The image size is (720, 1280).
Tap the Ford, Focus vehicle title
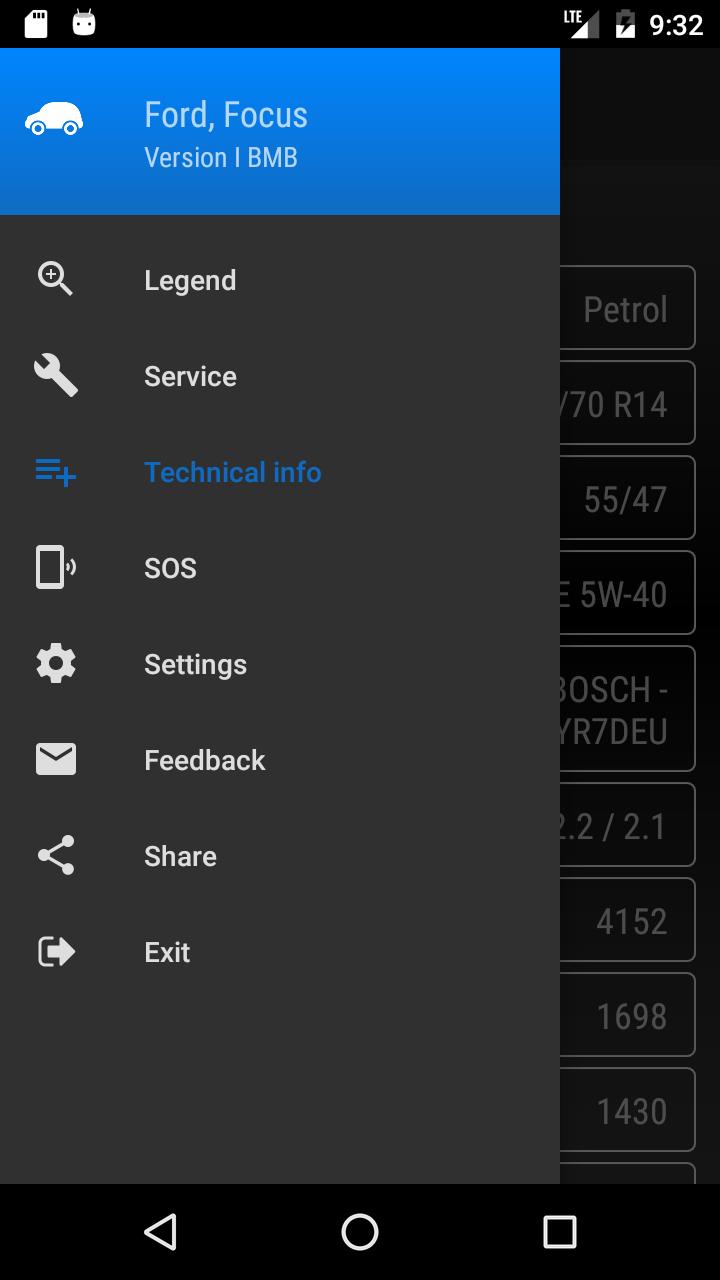[226, 115]
